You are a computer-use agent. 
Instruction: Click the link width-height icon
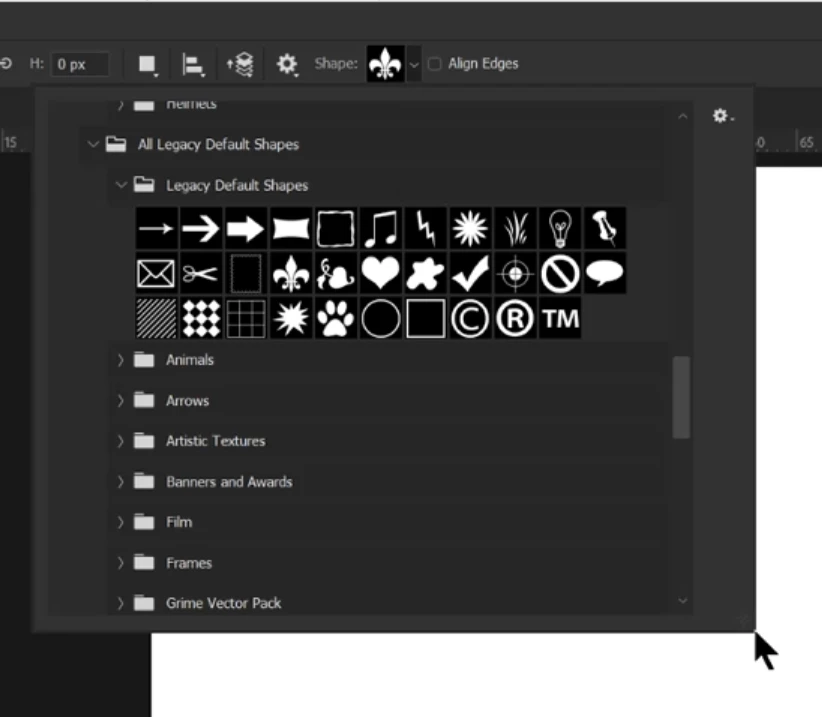[x=6, y=64]
